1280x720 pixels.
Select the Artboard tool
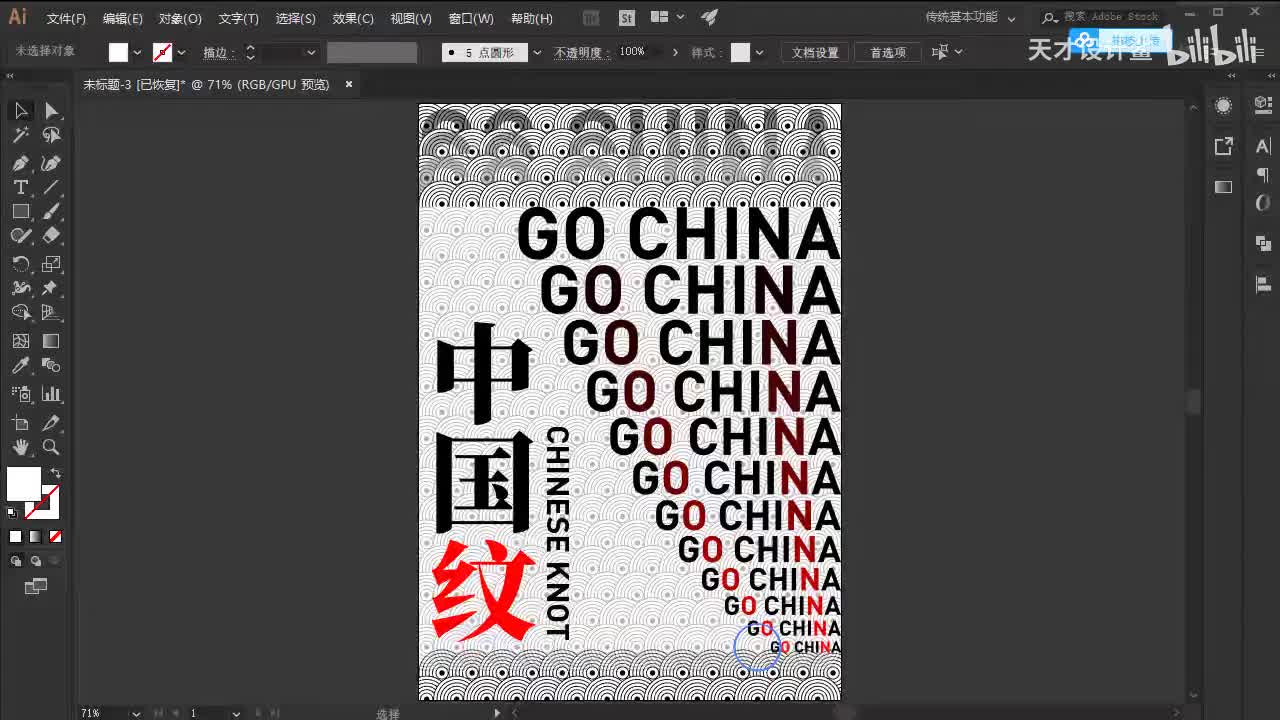click(x=20, y=423)
